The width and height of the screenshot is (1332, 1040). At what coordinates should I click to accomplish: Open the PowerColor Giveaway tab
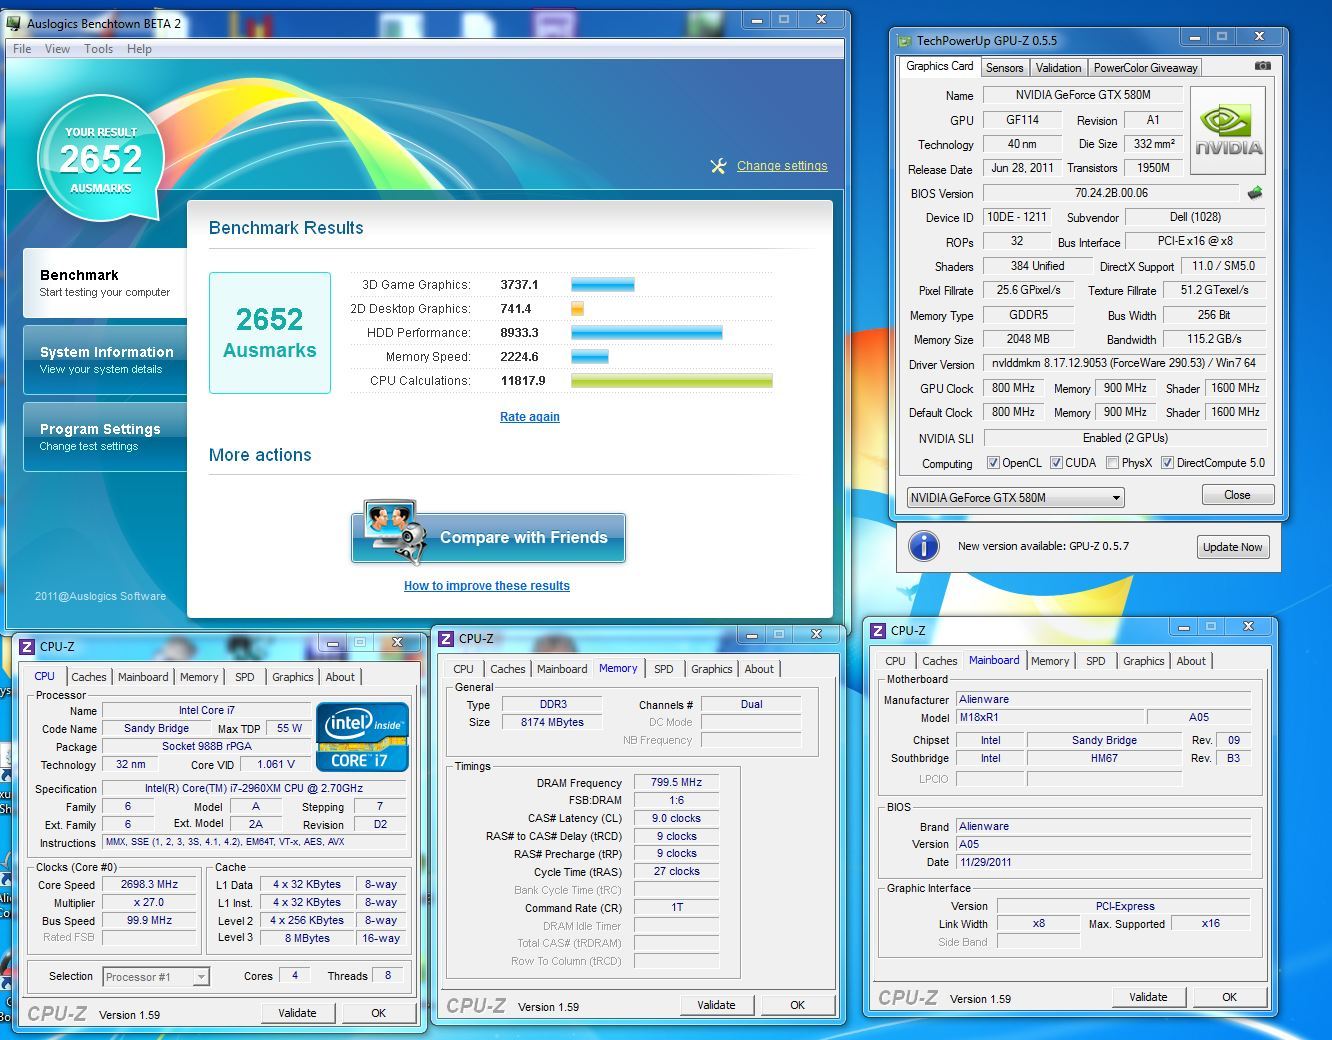(x=1145, y=68)
